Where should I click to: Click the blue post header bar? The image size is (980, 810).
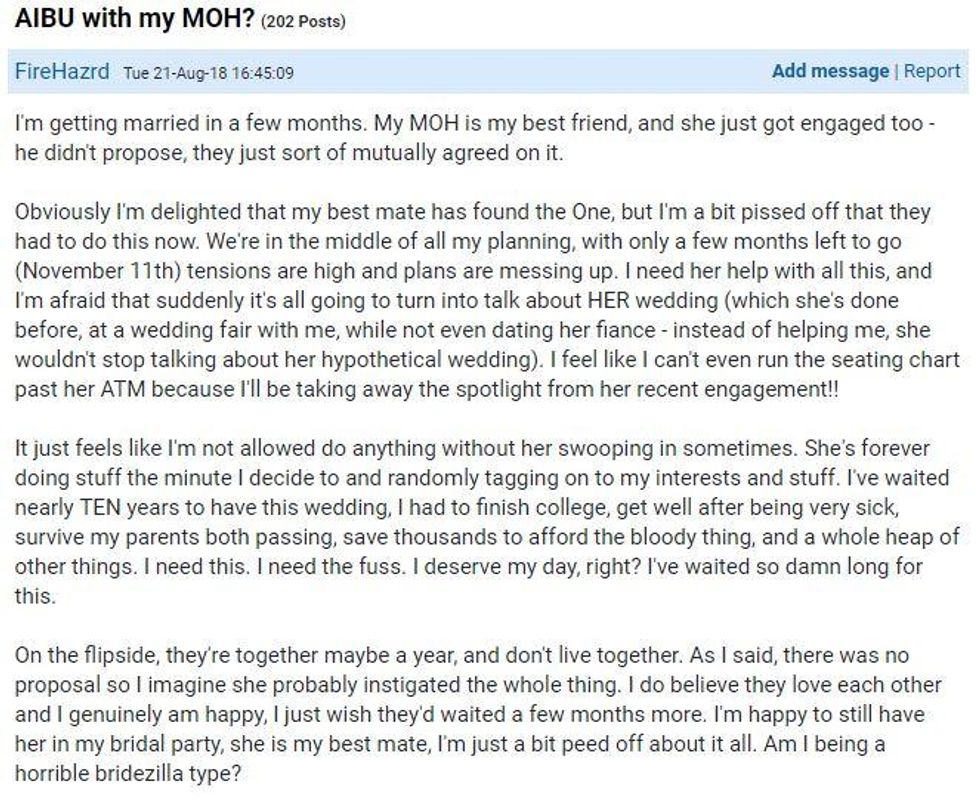coord(488,71)
